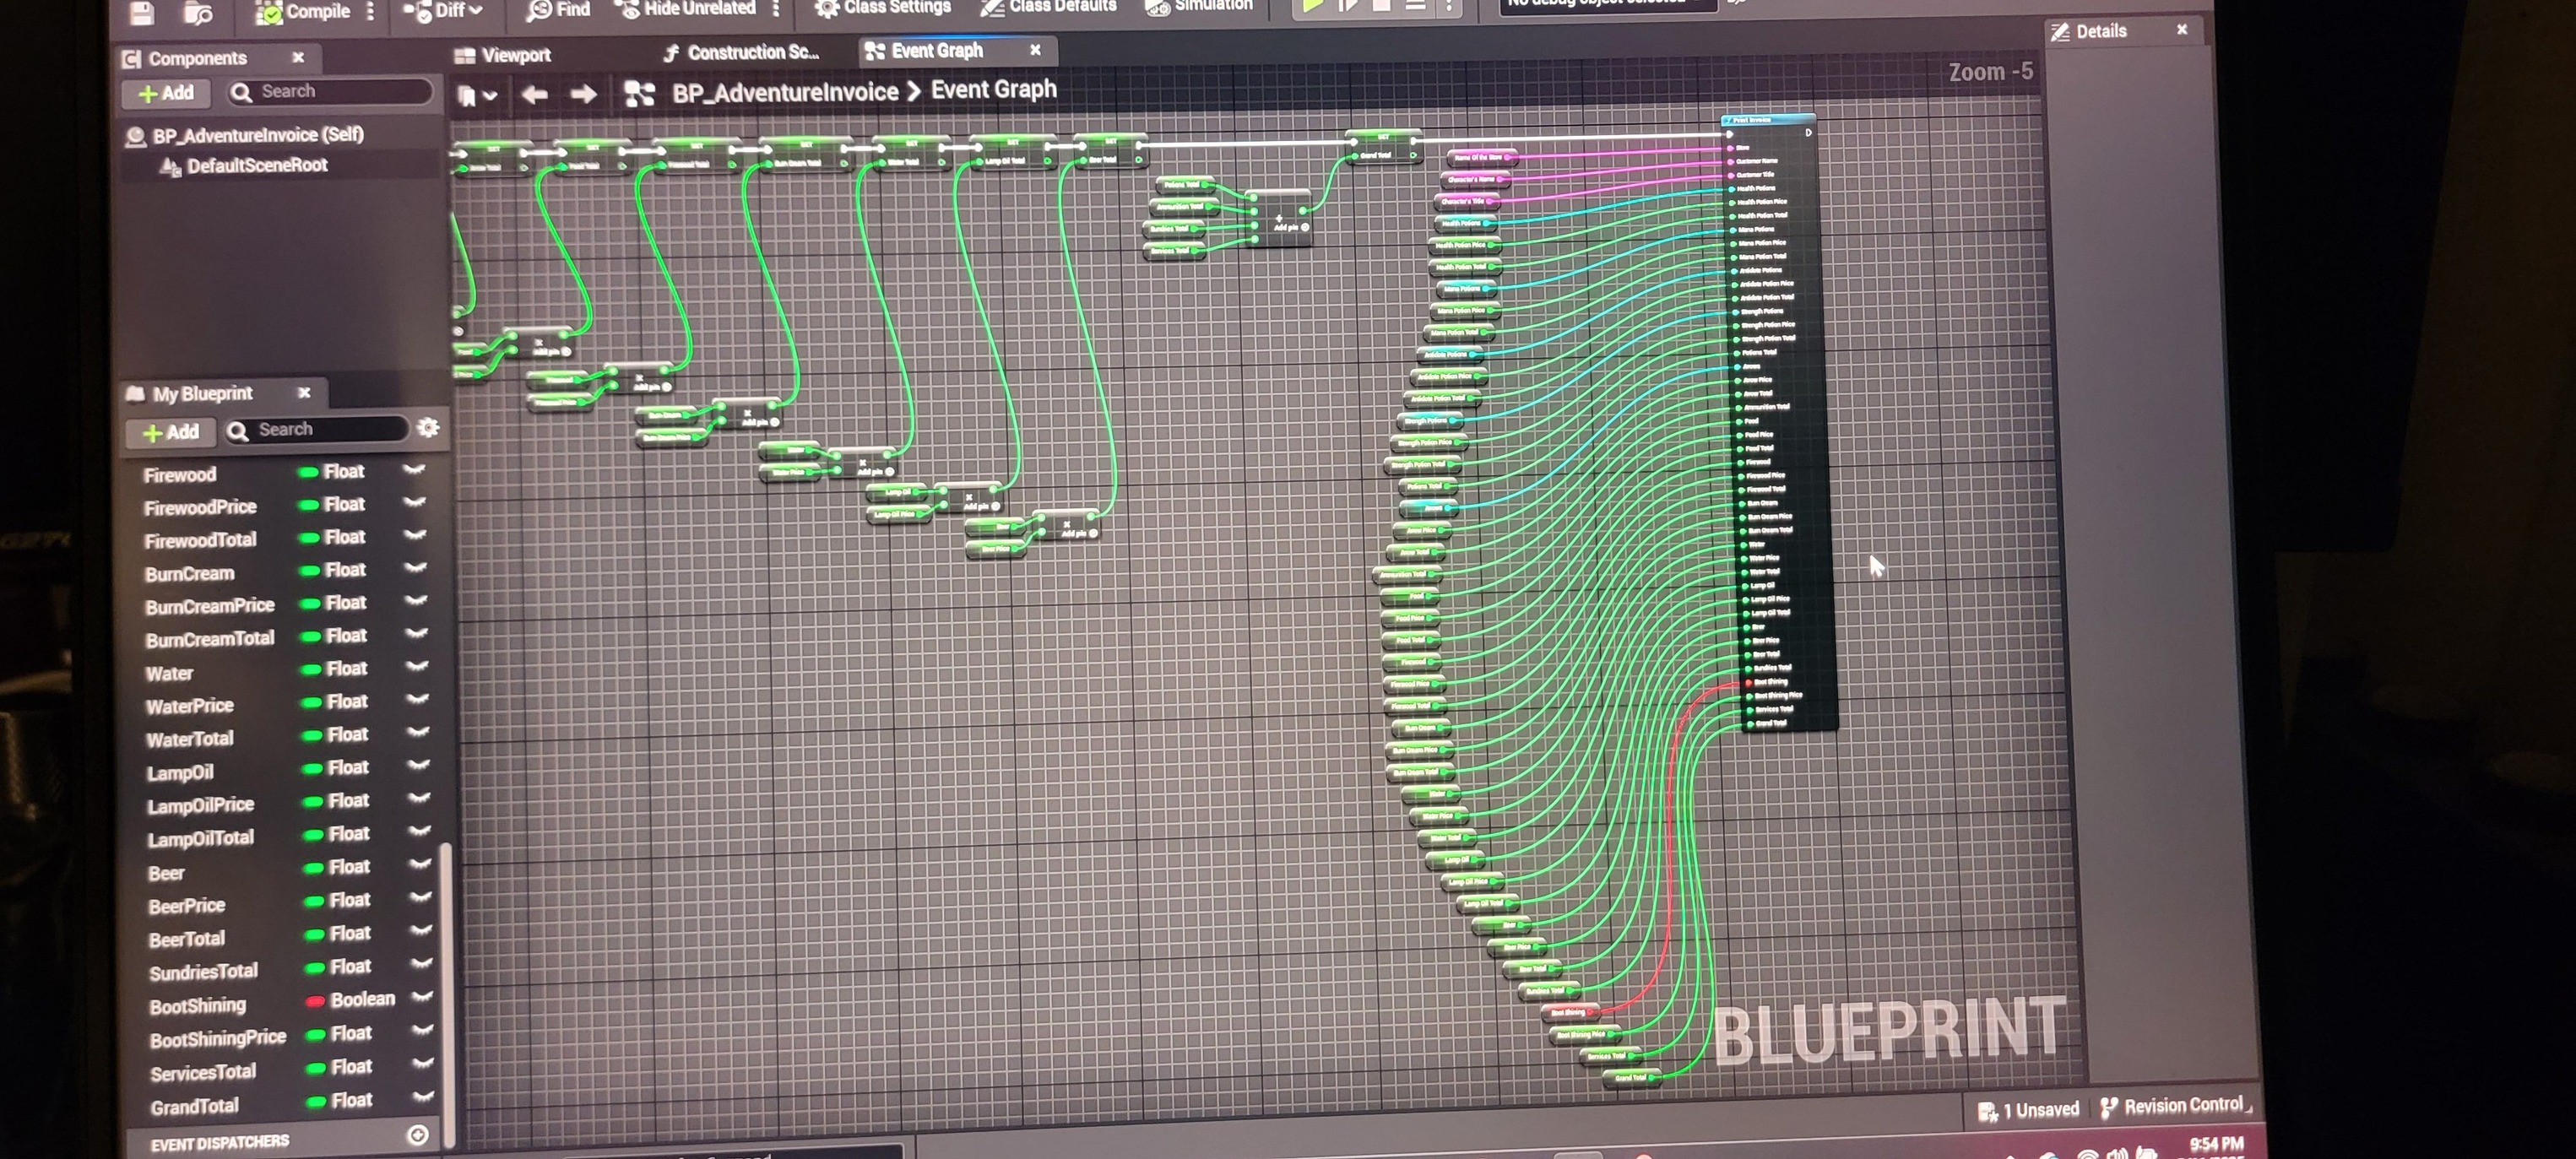2576x1159 pixels.
Task: Select the Character's Name variable node
Action: [1475, 179]
